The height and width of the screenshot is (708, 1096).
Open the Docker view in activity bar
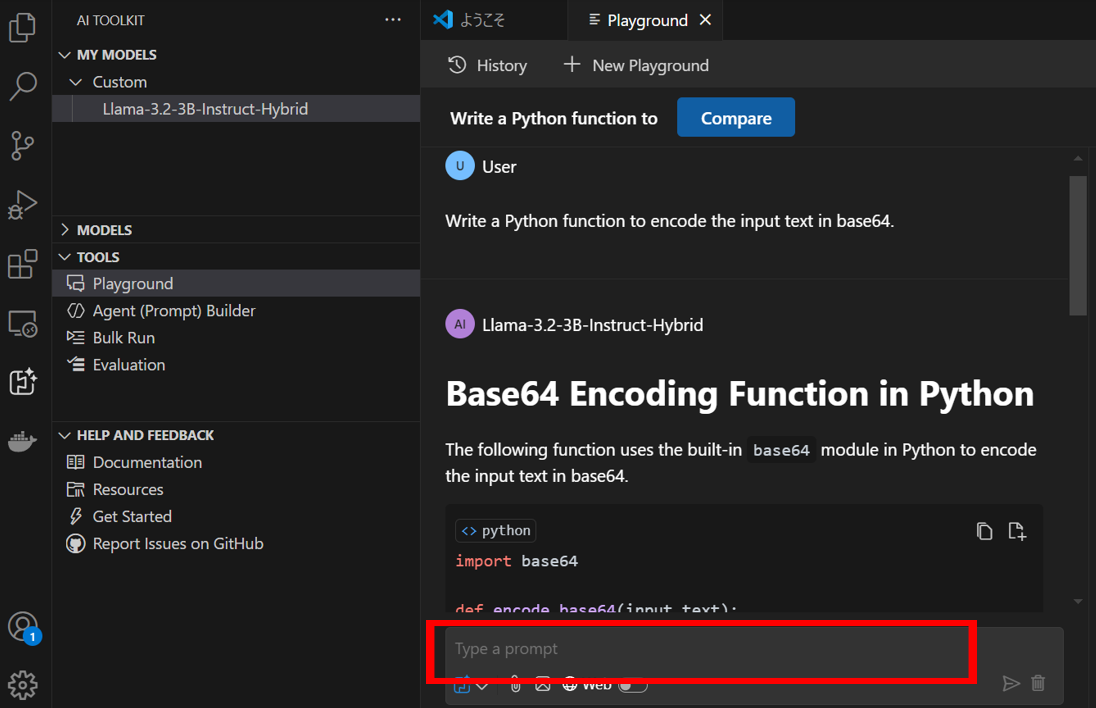point(22,442)
